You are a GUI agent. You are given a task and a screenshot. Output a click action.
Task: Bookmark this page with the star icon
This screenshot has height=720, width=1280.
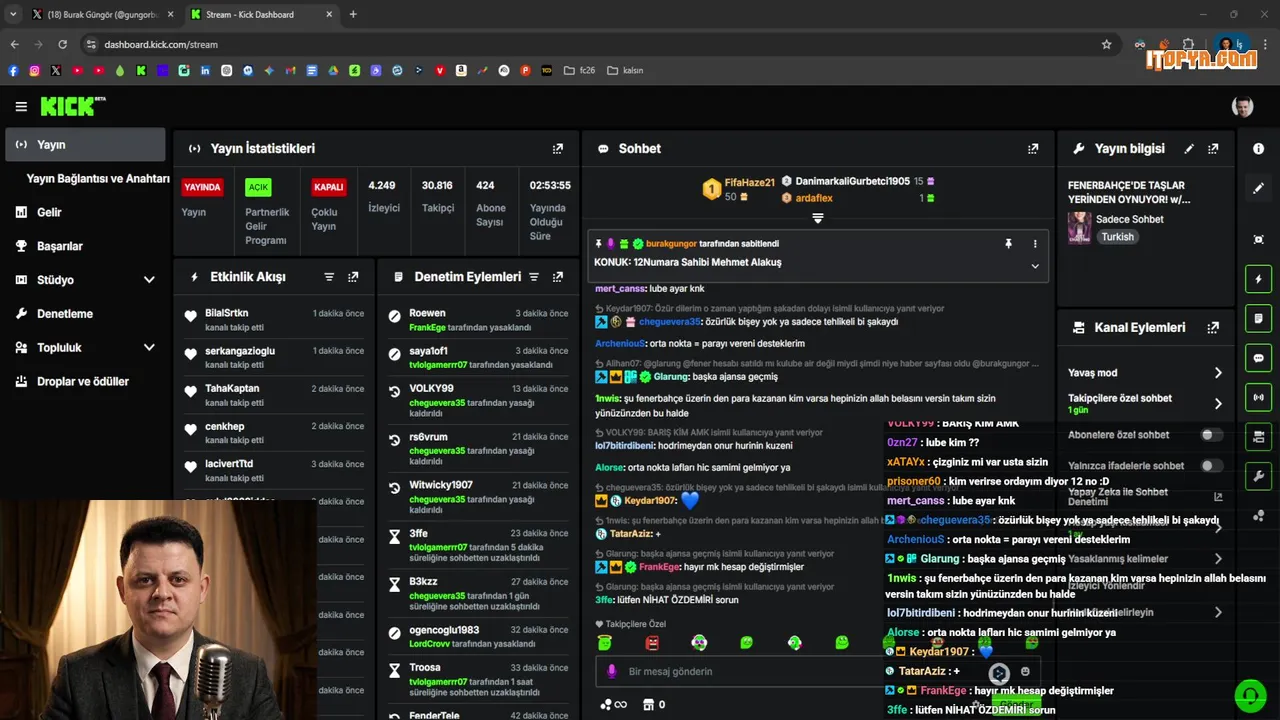click(x=1106, y=44)
